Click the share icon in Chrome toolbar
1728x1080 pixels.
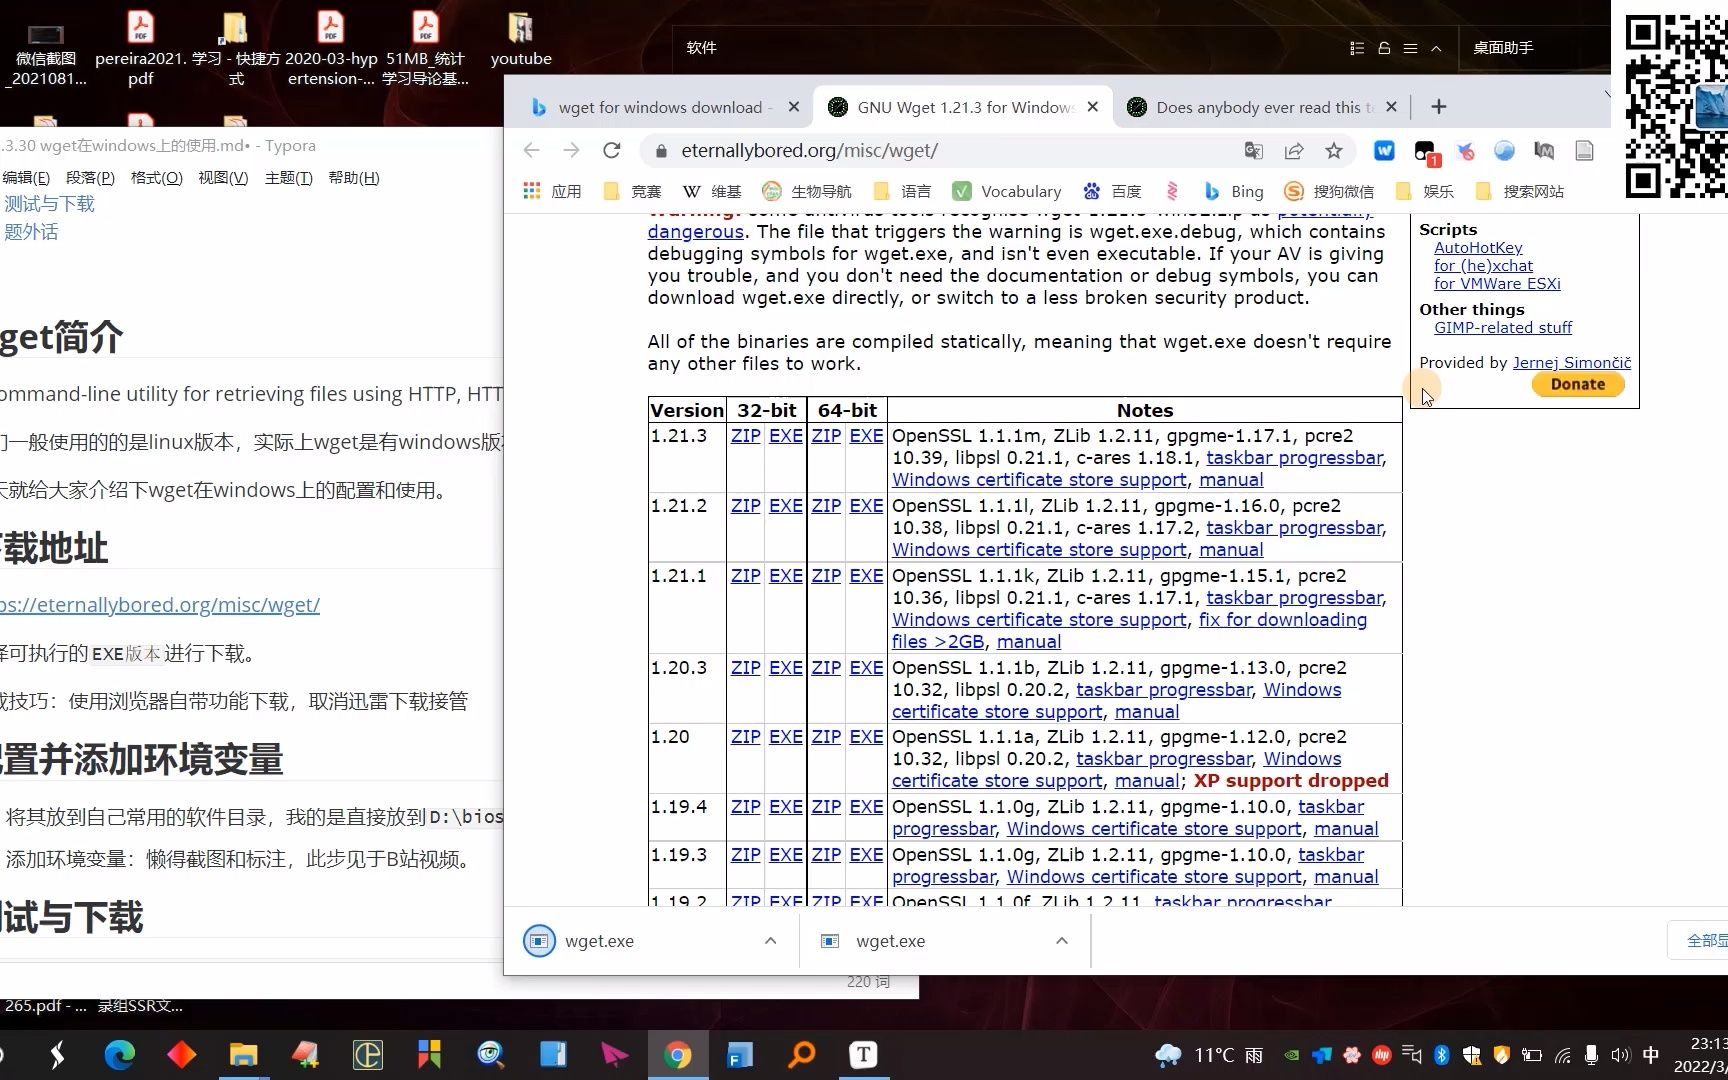(x=1294, y=151)
